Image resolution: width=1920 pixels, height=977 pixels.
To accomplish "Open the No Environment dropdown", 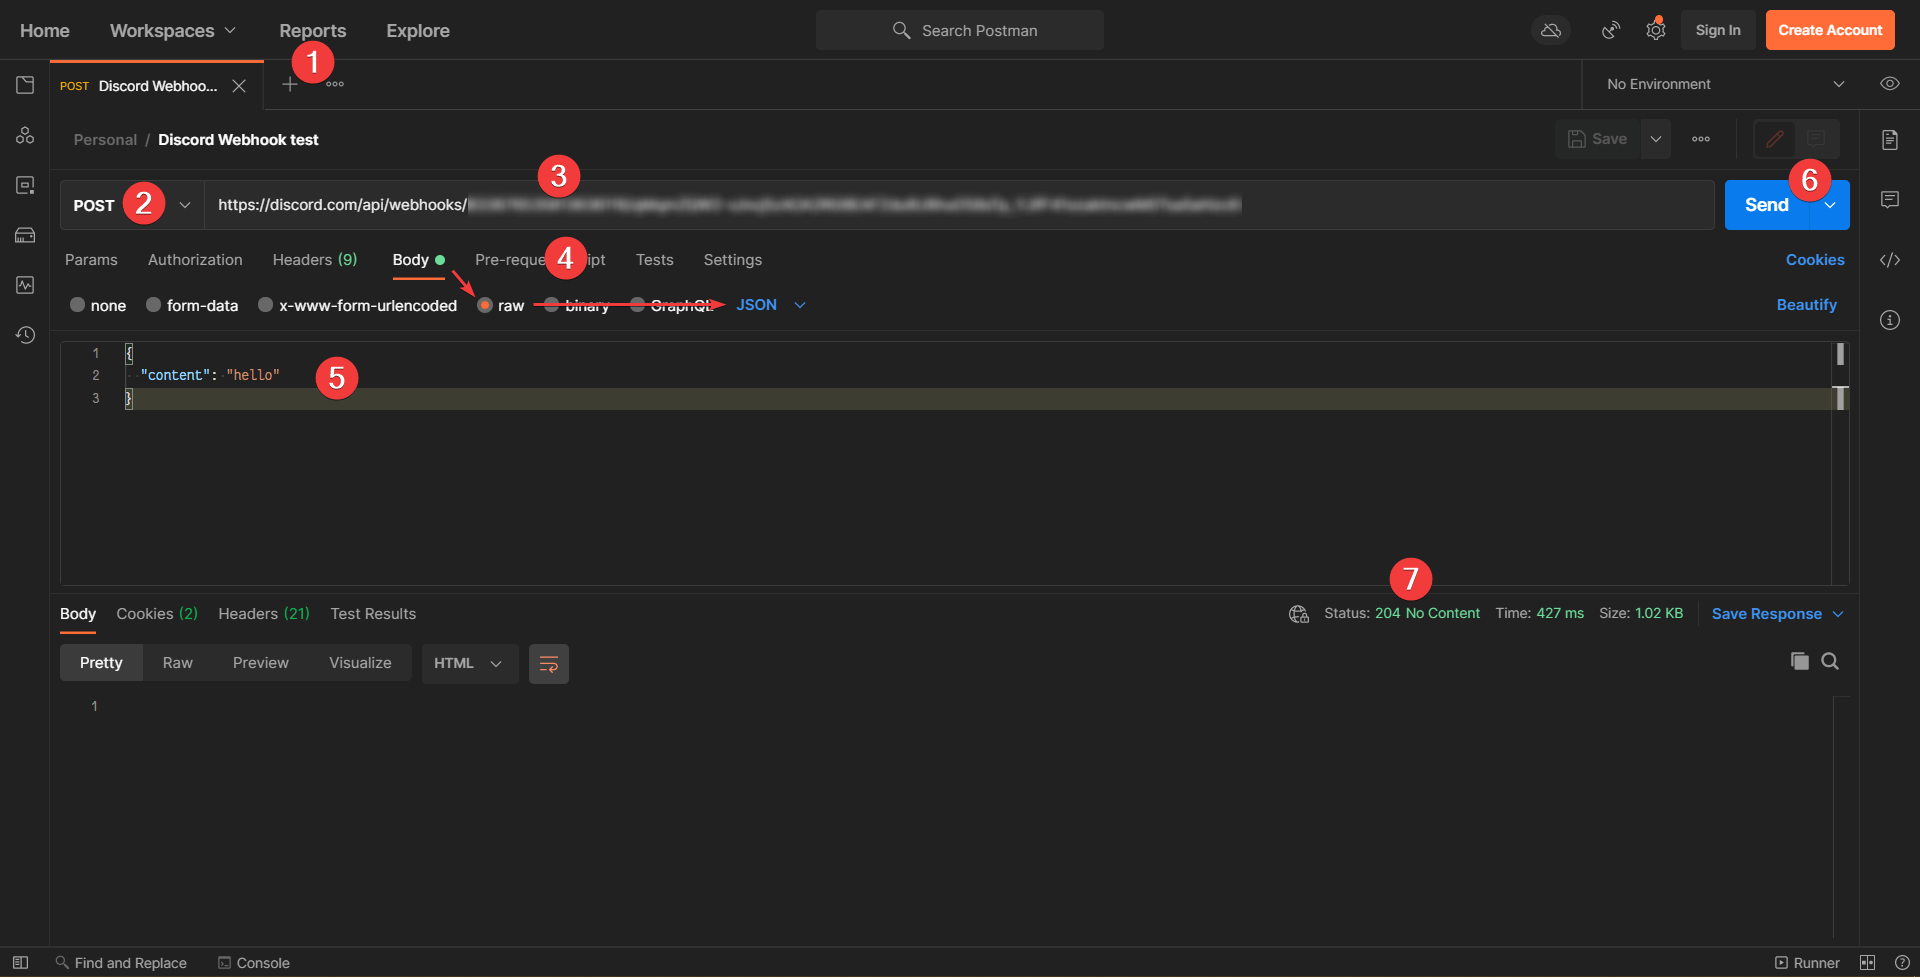I will [1725, 84].
